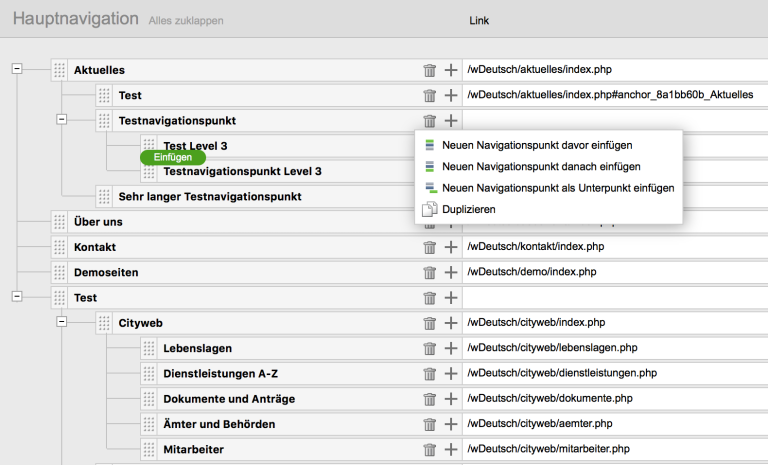Collapse the Cityweb subtree
This screenshot has height=465, width=768.
tap(61, 322)
